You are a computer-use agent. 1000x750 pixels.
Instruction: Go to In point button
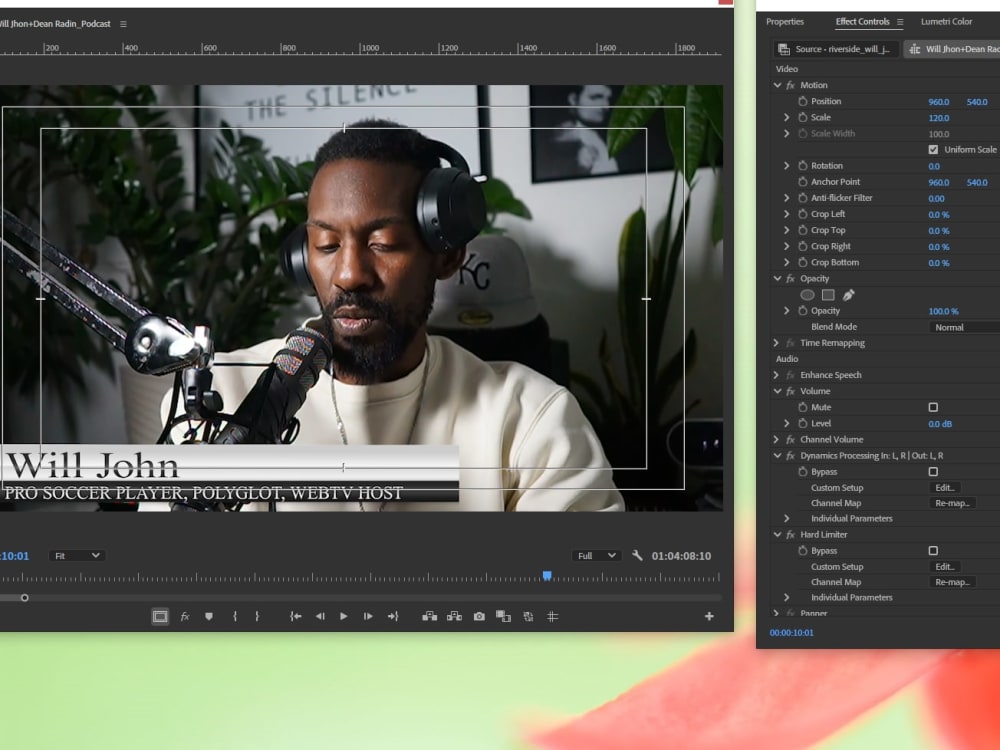pyautogui.click(x=295, y=617)
